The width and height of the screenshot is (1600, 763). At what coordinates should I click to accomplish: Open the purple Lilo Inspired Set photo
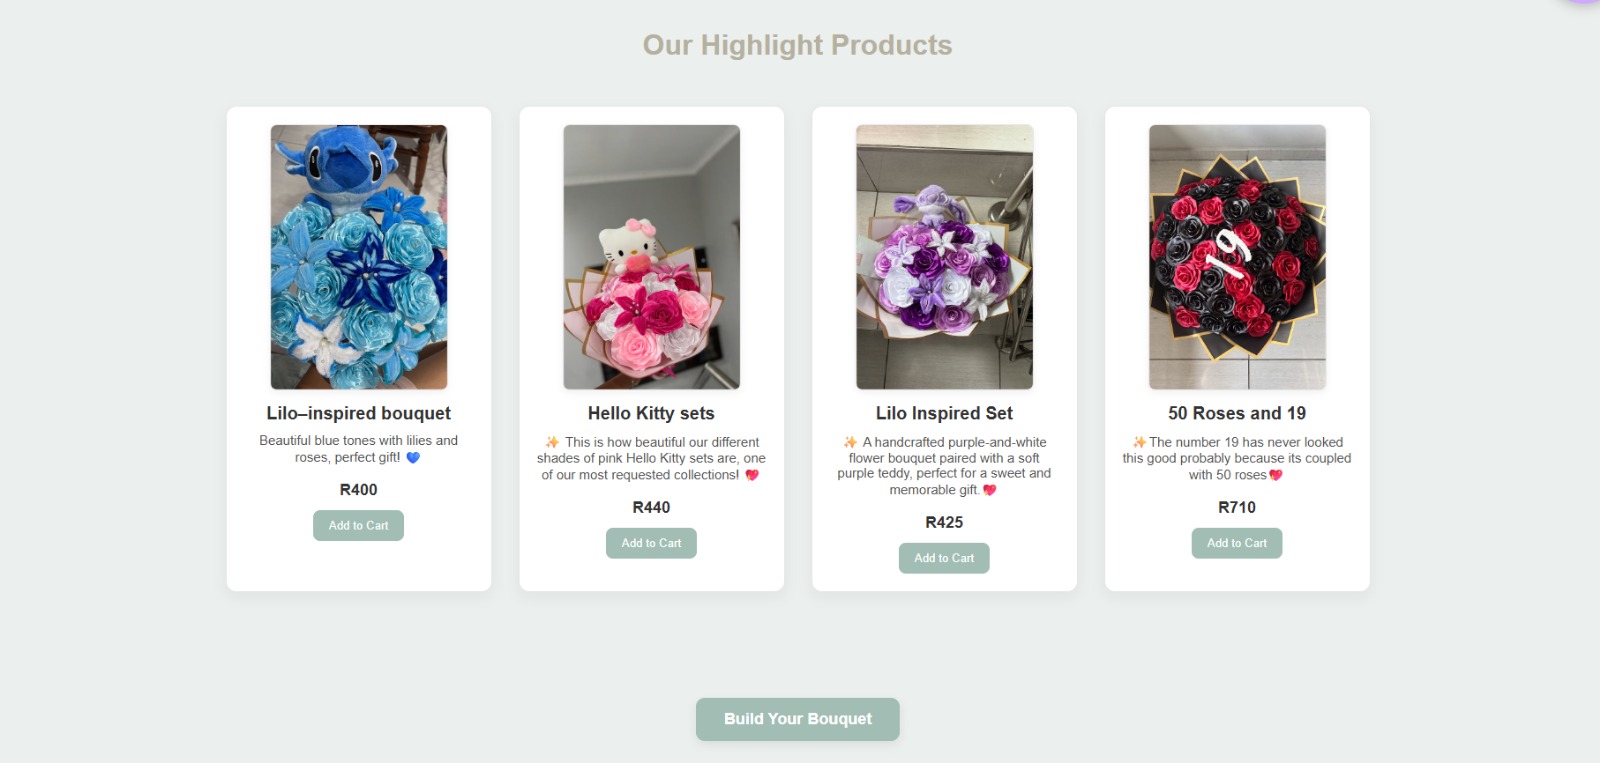click(944, 257)
